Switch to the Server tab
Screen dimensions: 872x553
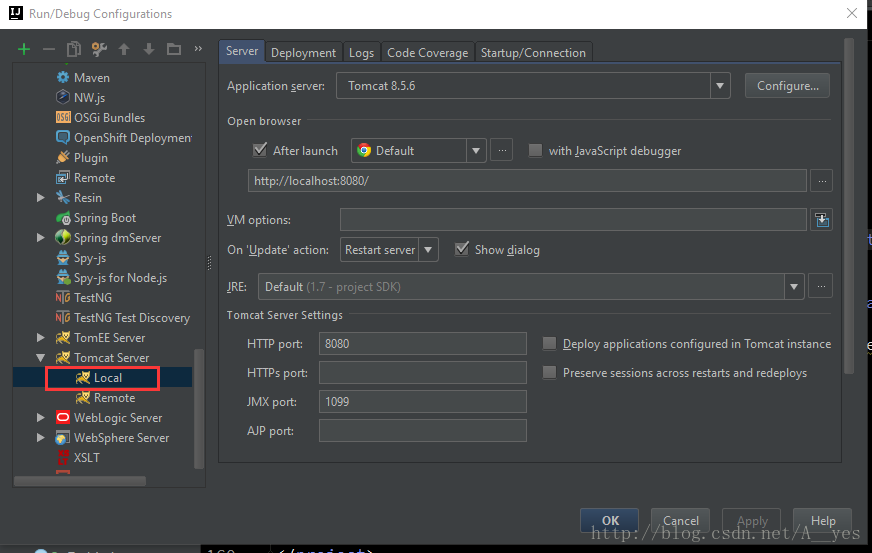[242, 51]
